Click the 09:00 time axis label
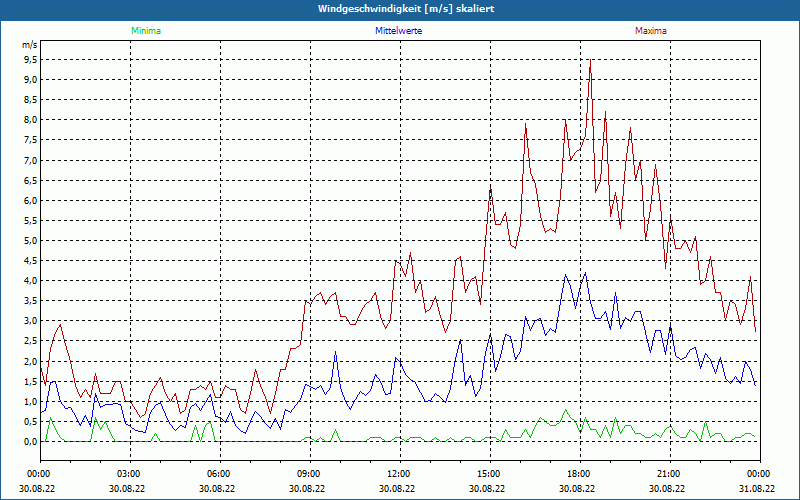 point(307,474)
